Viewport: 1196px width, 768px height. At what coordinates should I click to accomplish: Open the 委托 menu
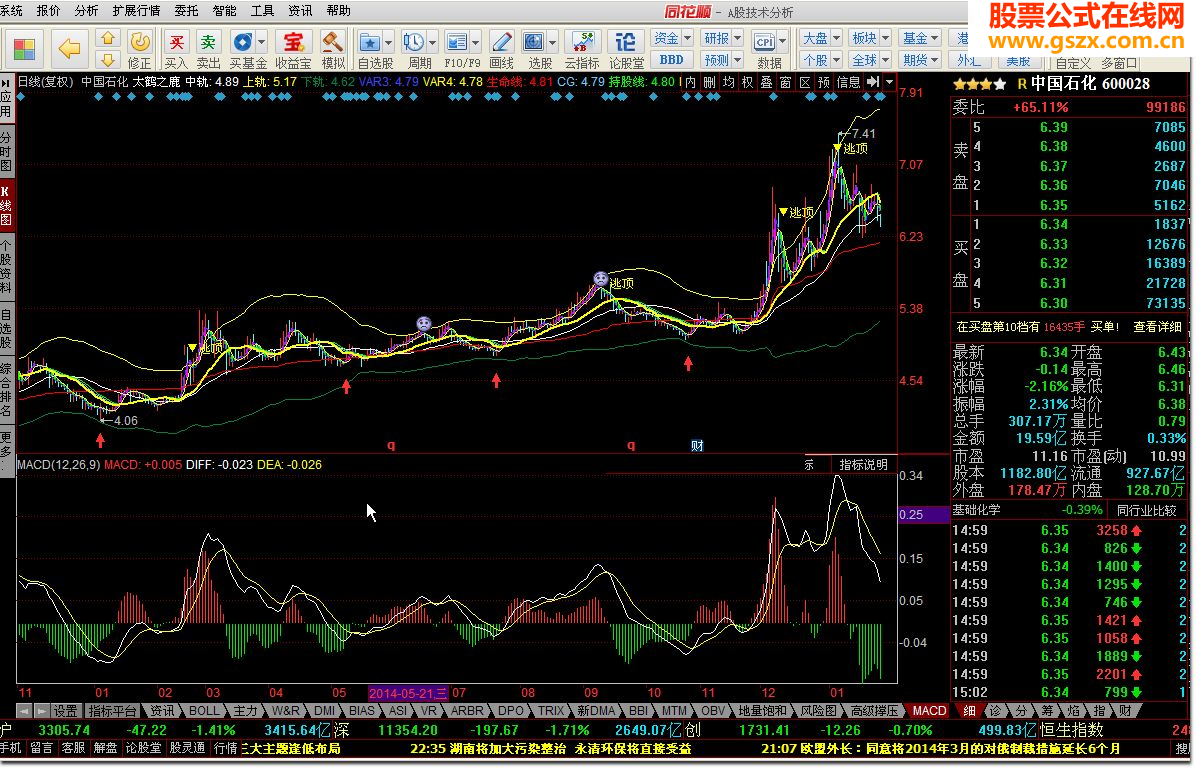186,11
